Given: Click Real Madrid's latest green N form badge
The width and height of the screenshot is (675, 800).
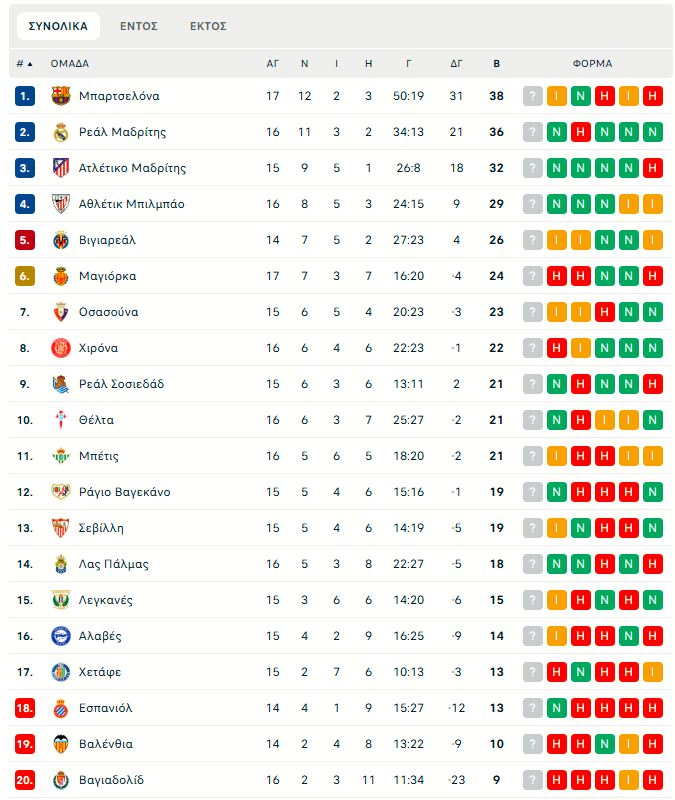Looking at the screenshot, I should tap(653, 132).
